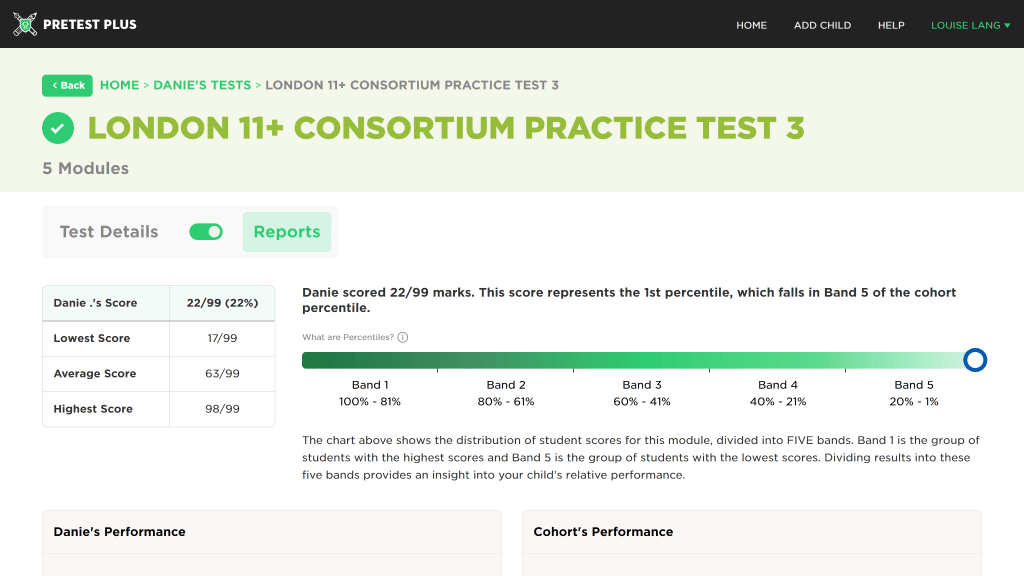Switch to the Reports view

tap(287, 231)
